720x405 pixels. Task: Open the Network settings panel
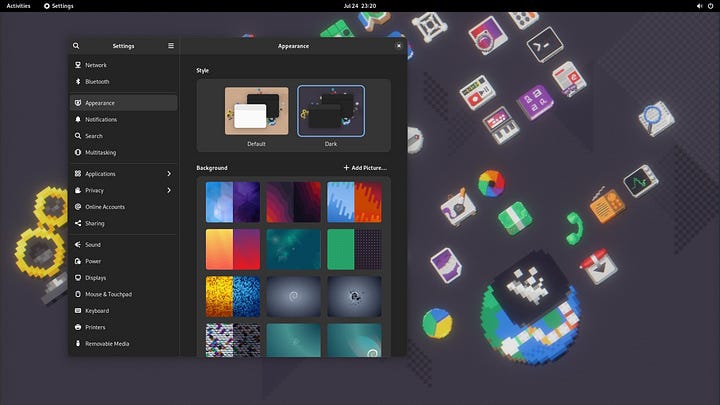tap(123, 65)
